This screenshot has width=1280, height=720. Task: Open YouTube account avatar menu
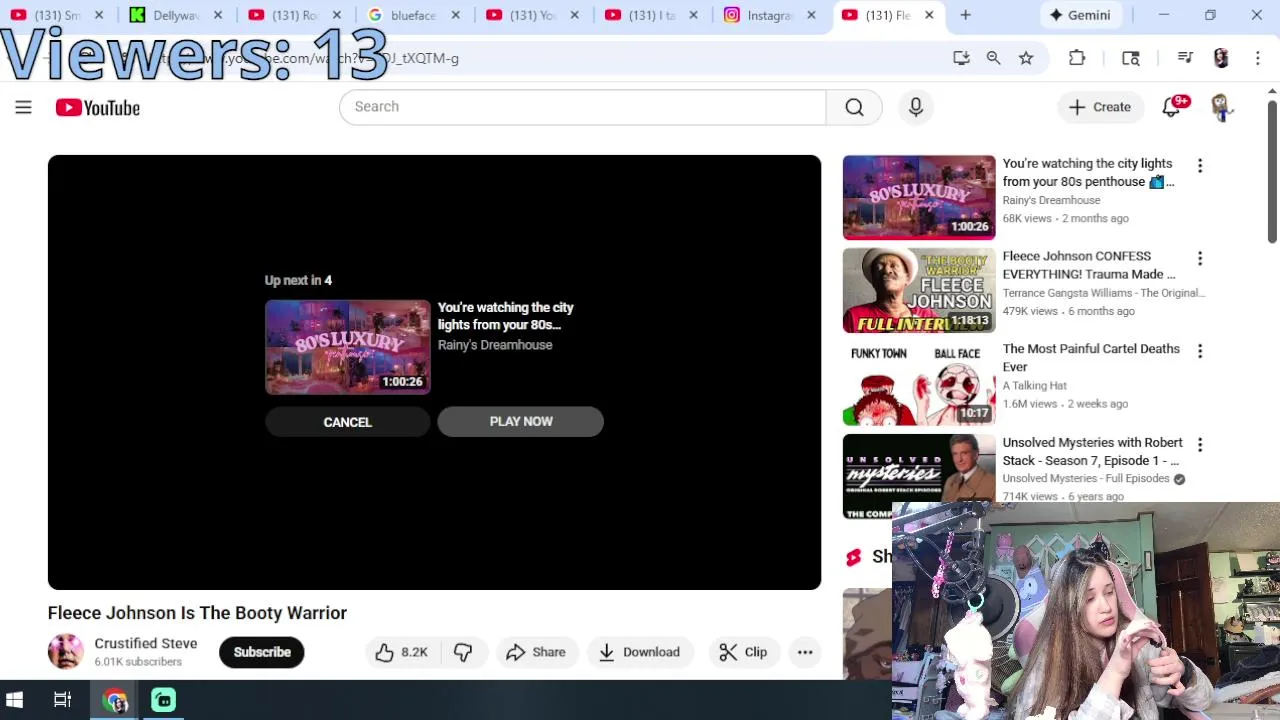click(1221, 107)
